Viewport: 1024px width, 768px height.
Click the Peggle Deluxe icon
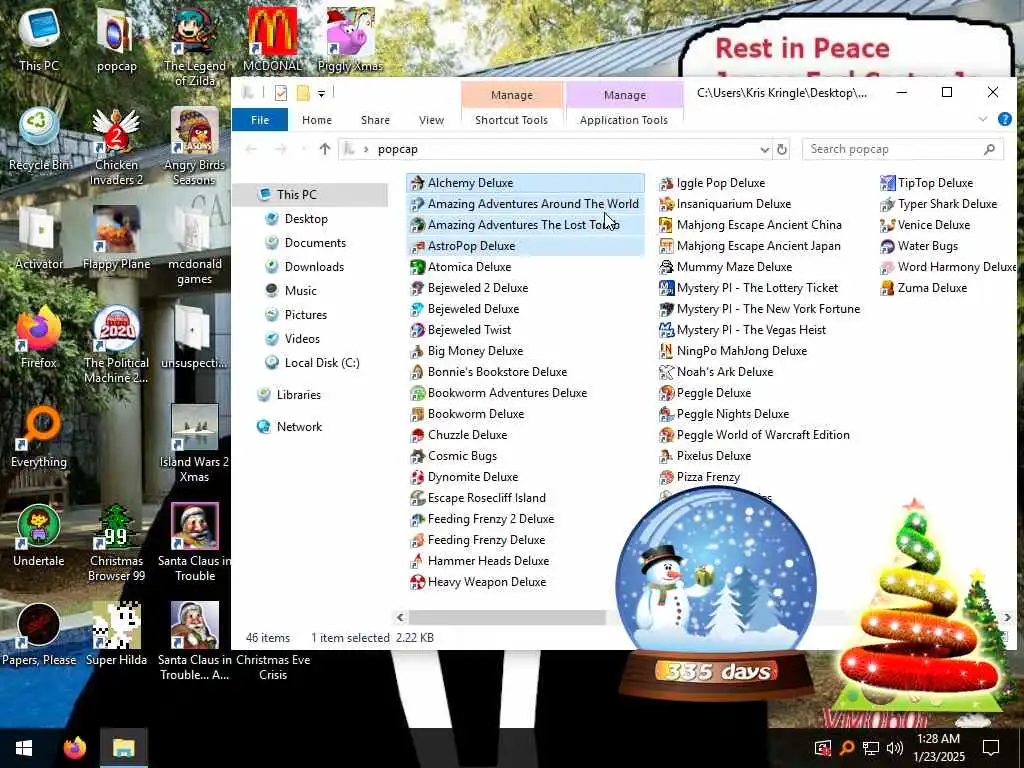click(x=666, y=393)
